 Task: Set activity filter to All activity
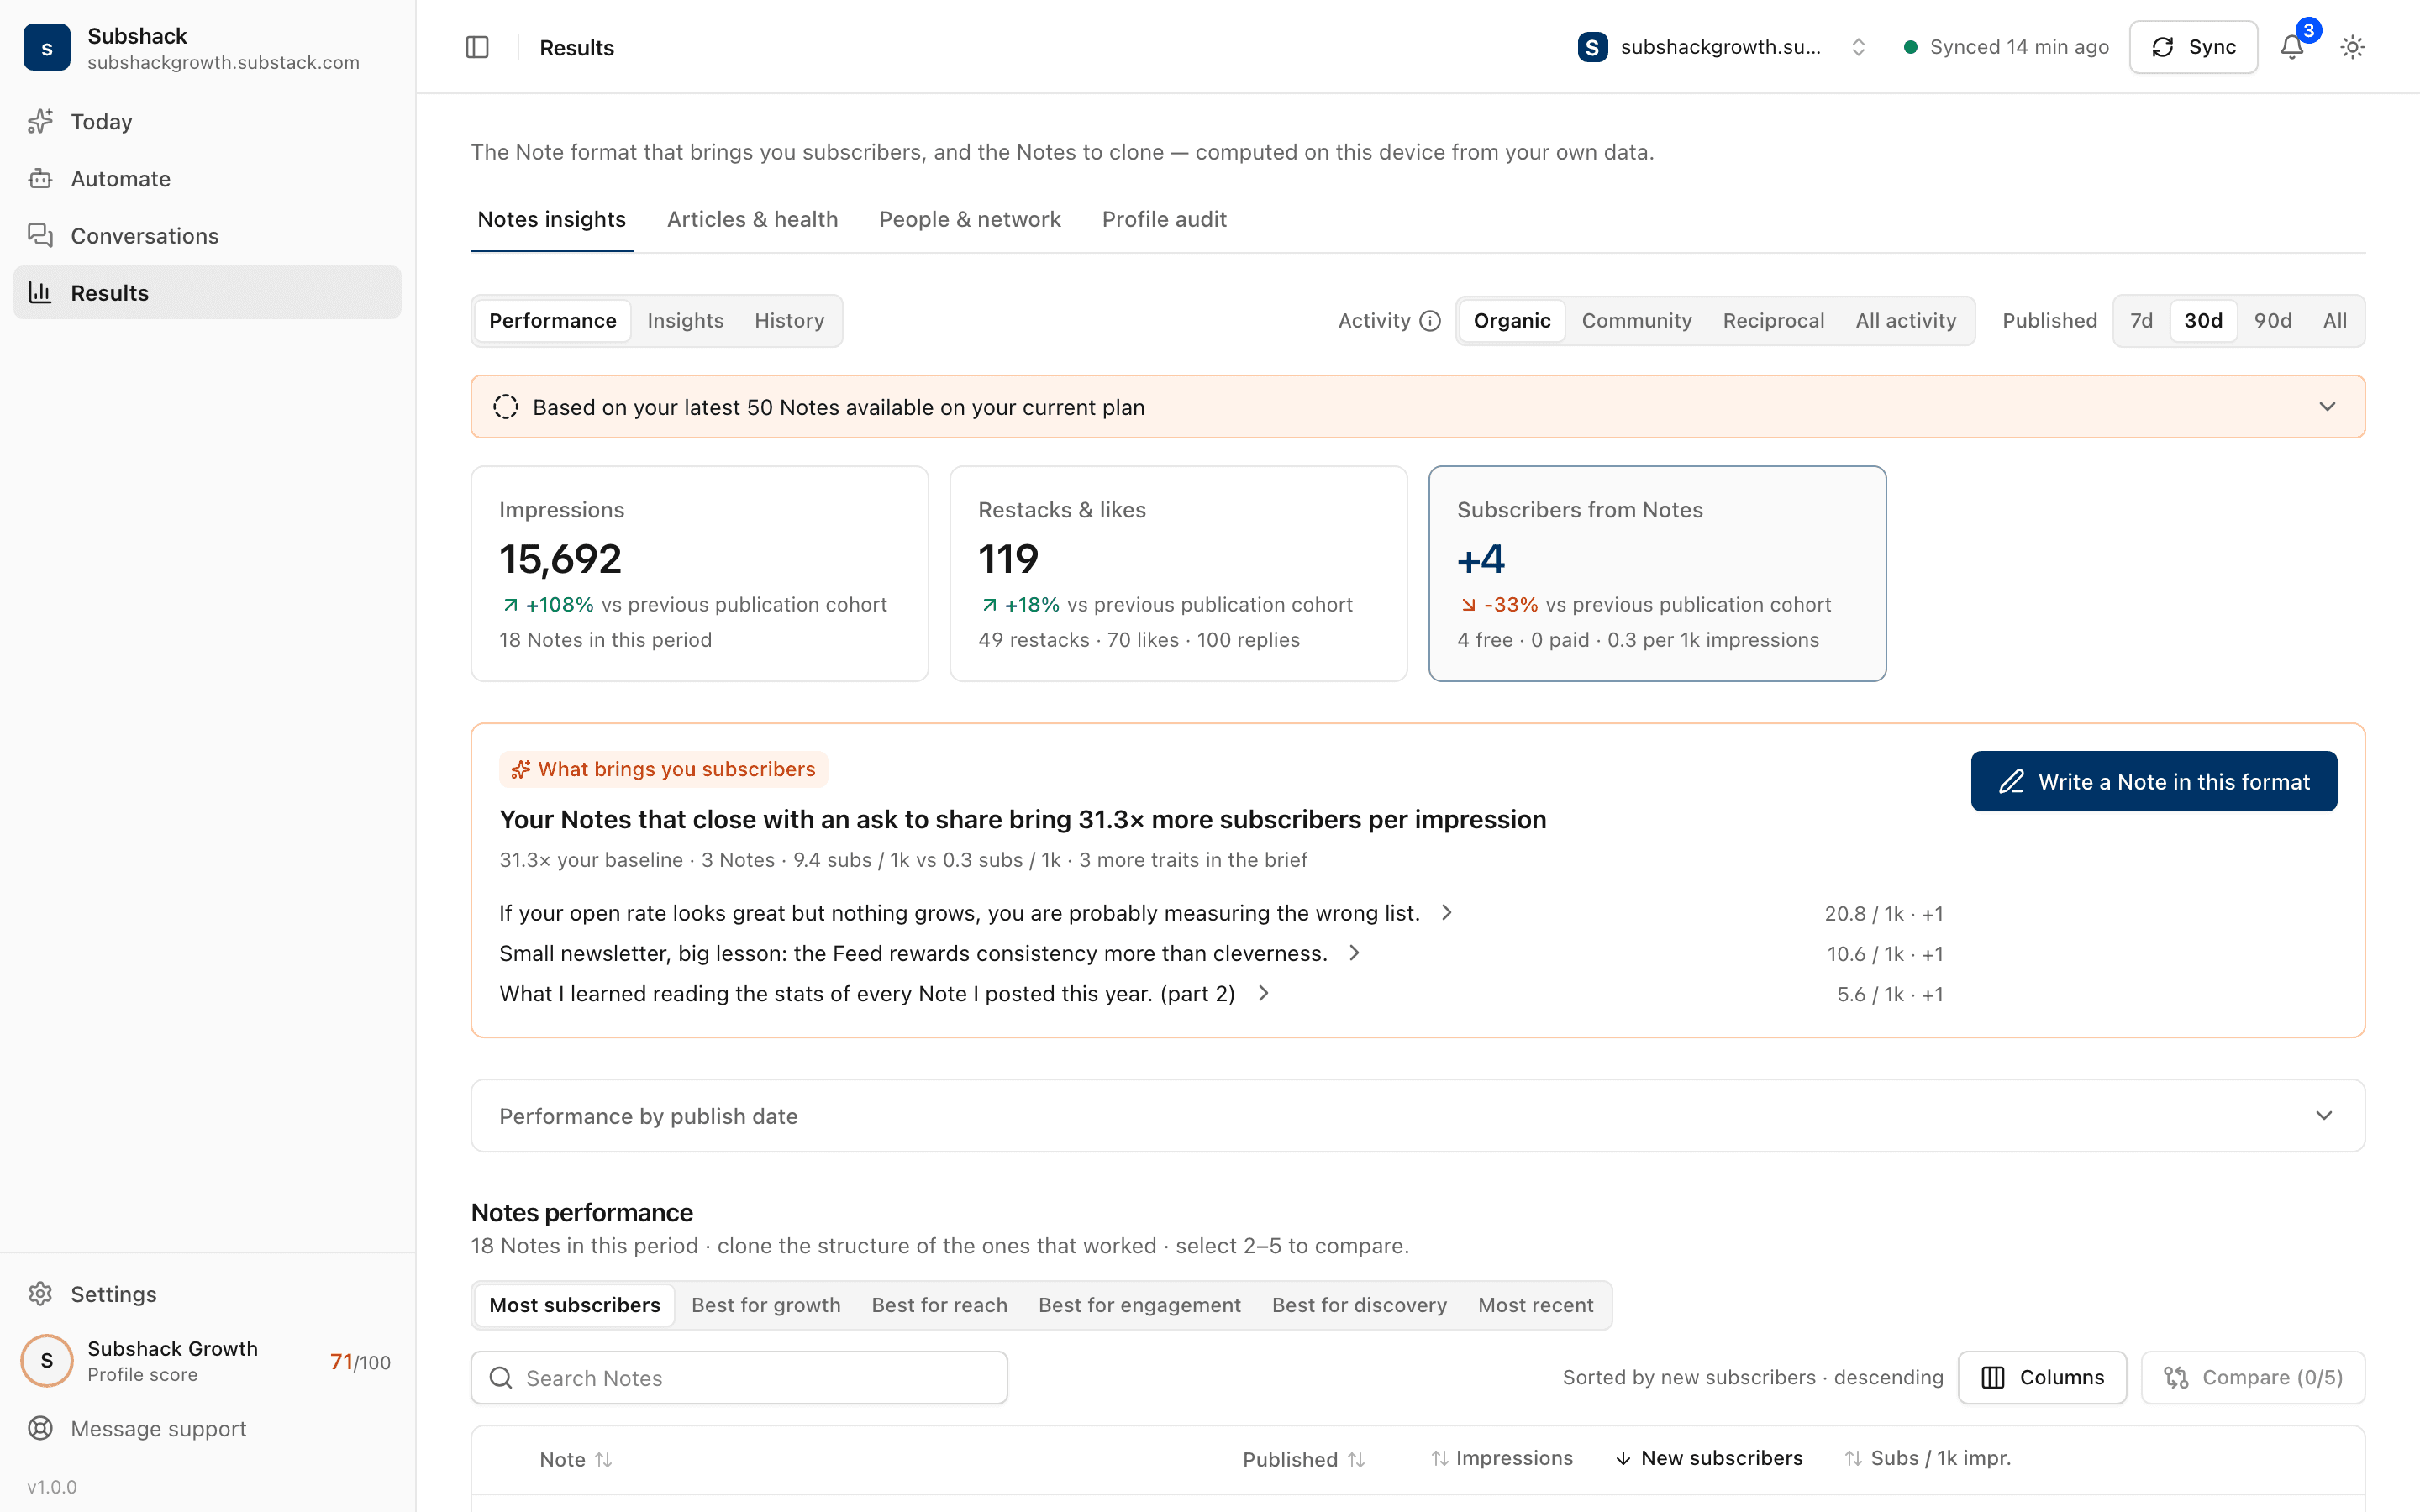click(x=1905, y=321)
